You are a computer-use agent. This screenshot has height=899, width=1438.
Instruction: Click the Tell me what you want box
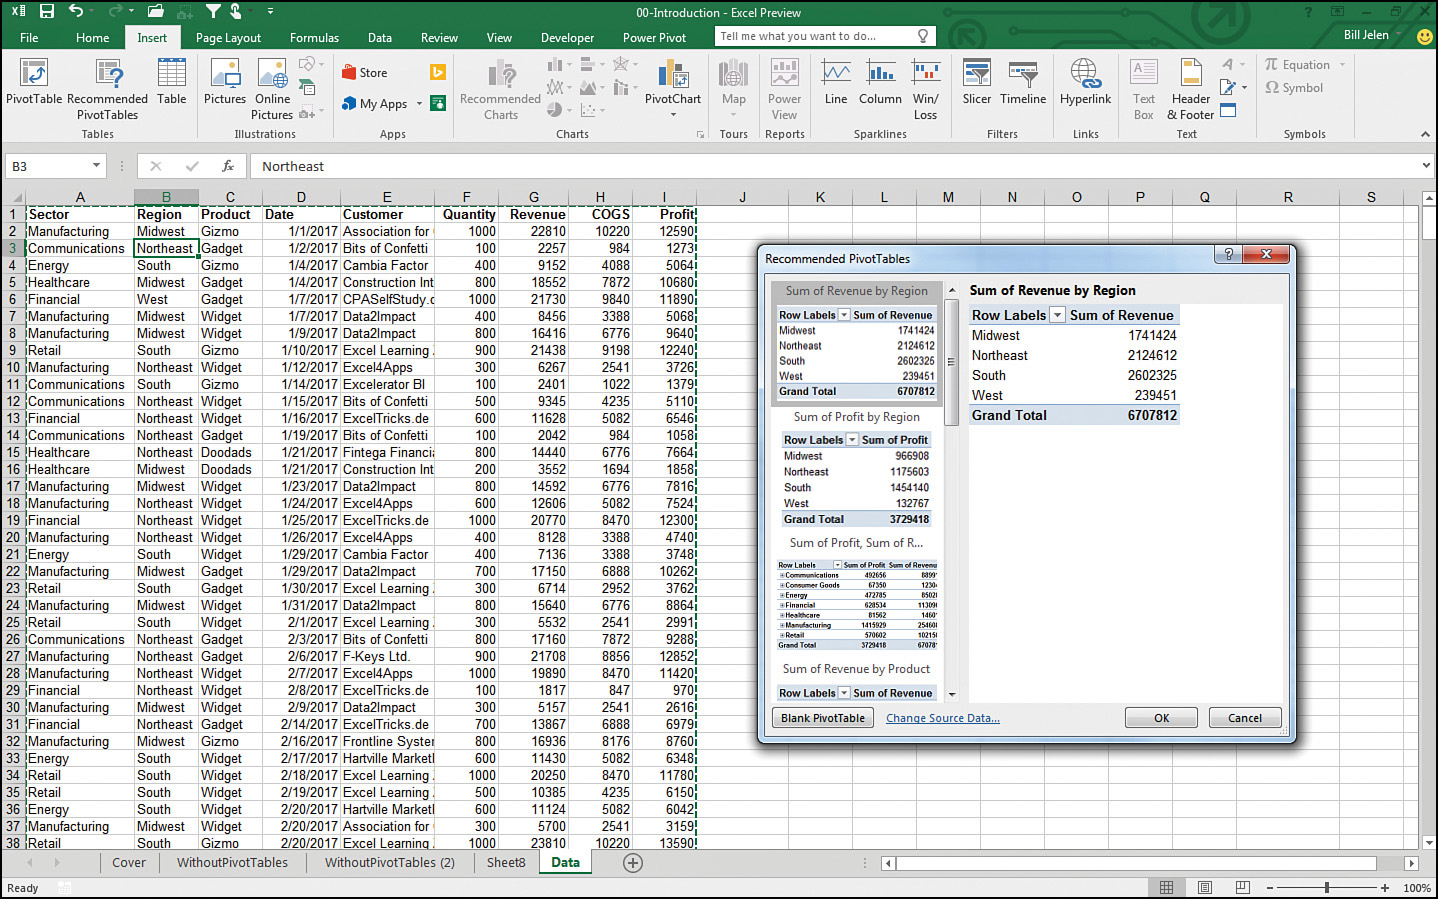[x=826, y=36]
